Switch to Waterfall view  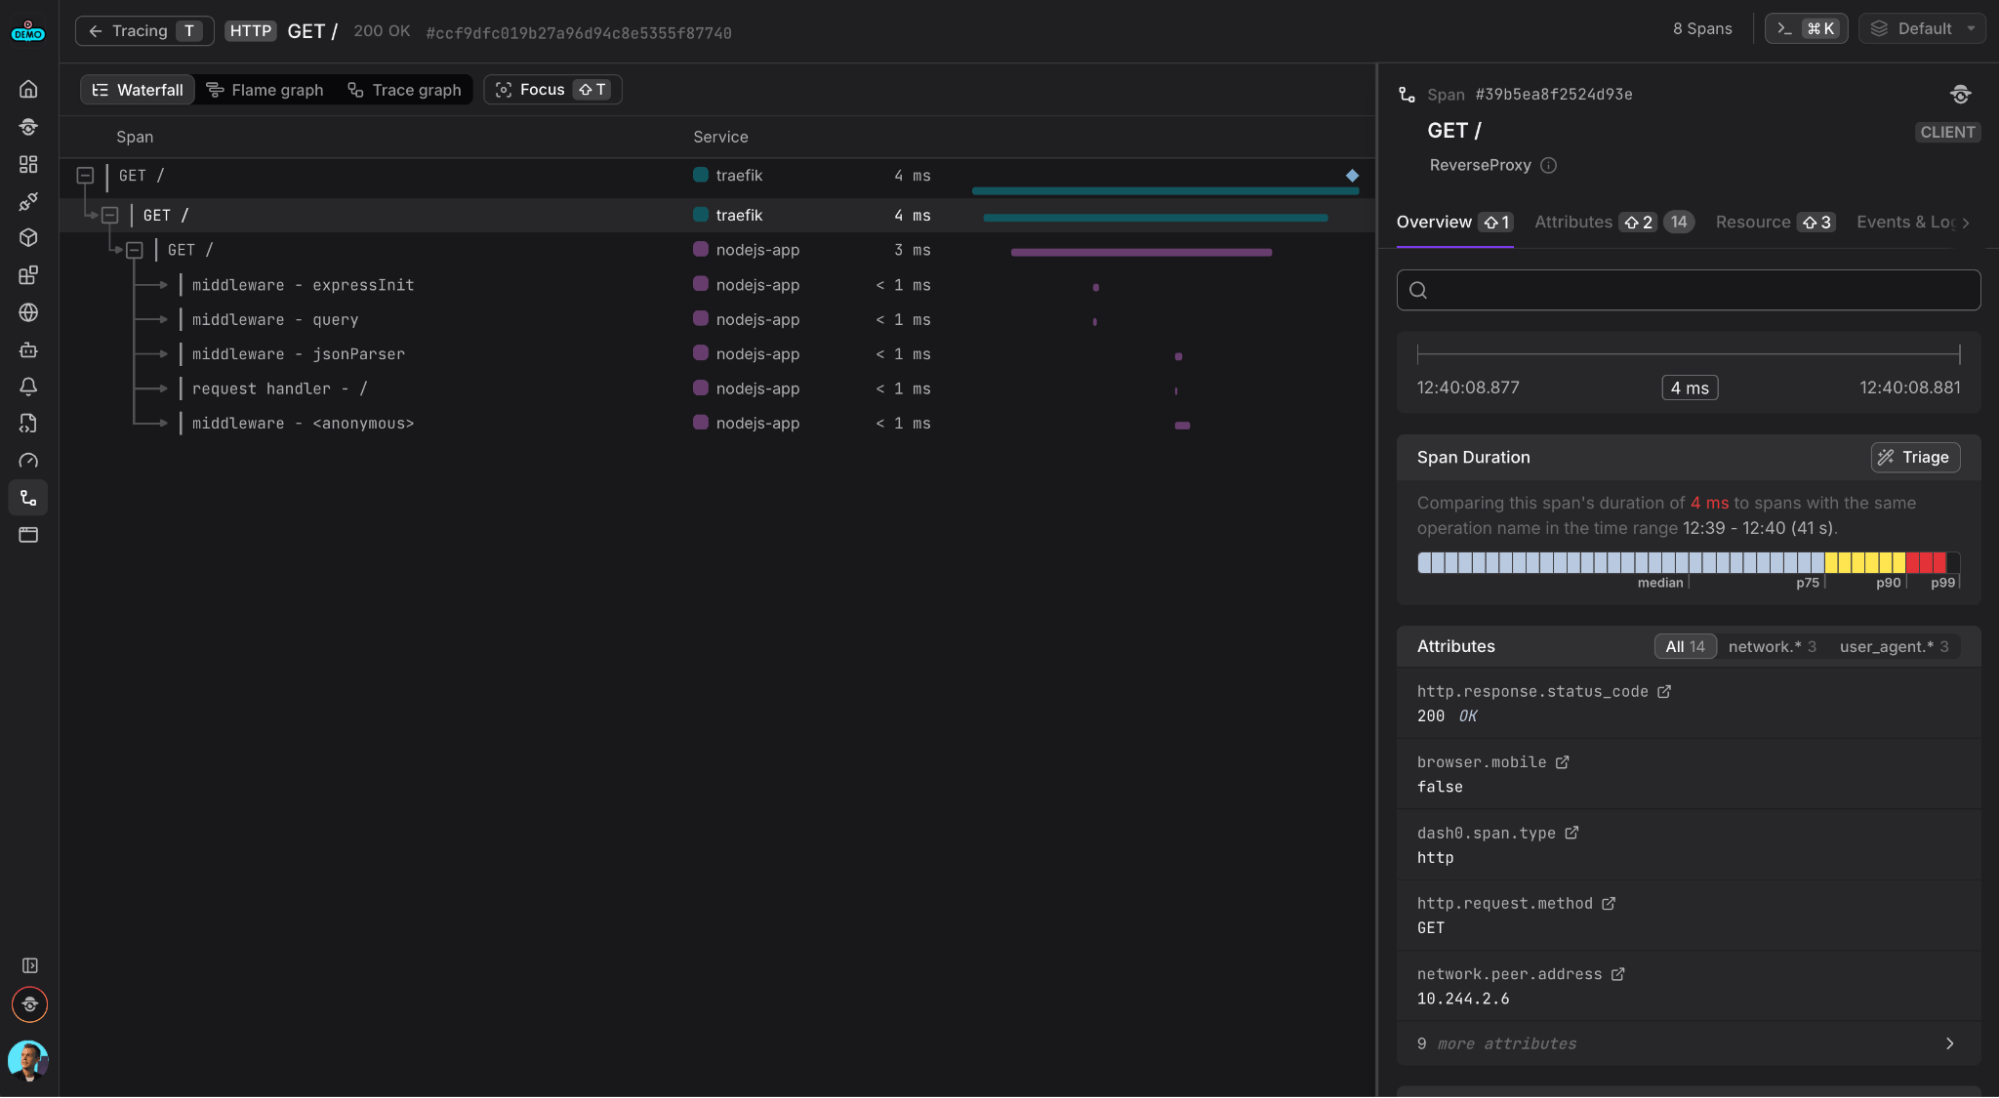(138, 90)
